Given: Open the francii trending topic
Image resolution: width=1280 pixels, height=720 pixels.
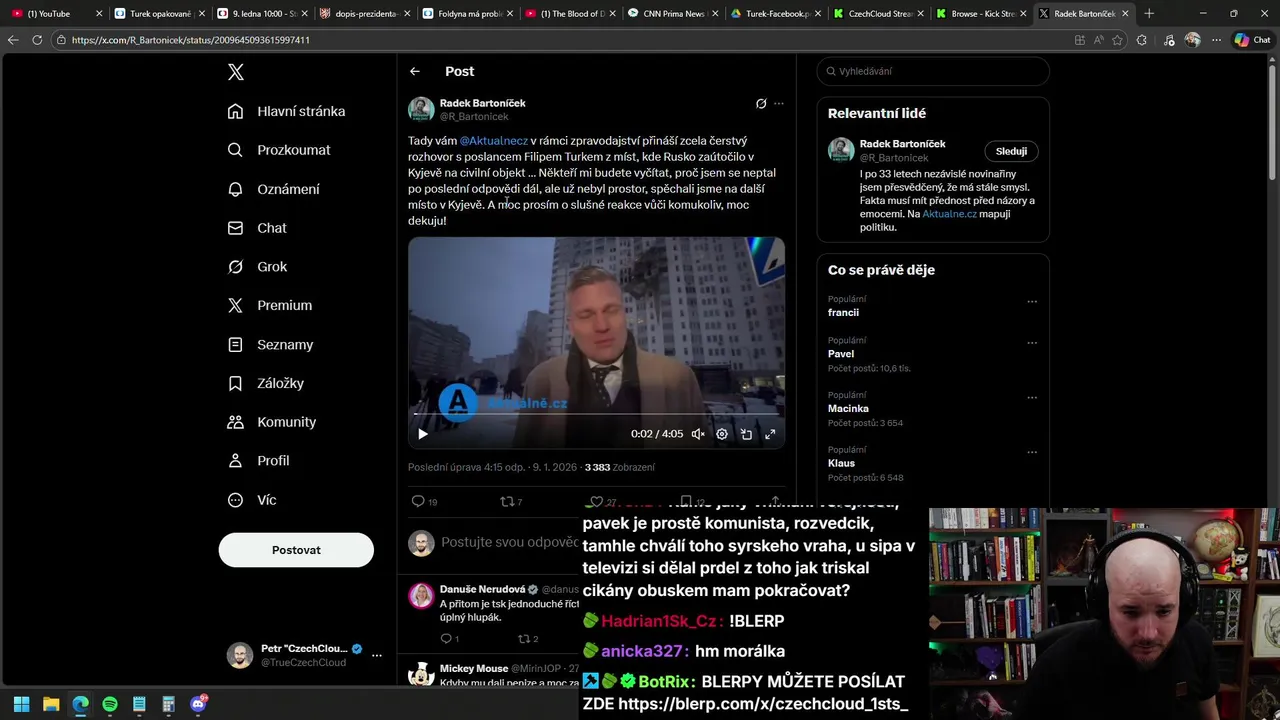Looking at the screenshot, I should point(843,313).
